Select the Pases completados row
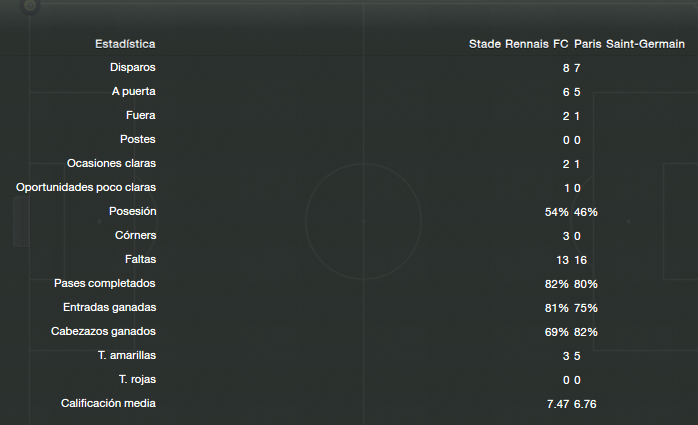 coord(349,284)
